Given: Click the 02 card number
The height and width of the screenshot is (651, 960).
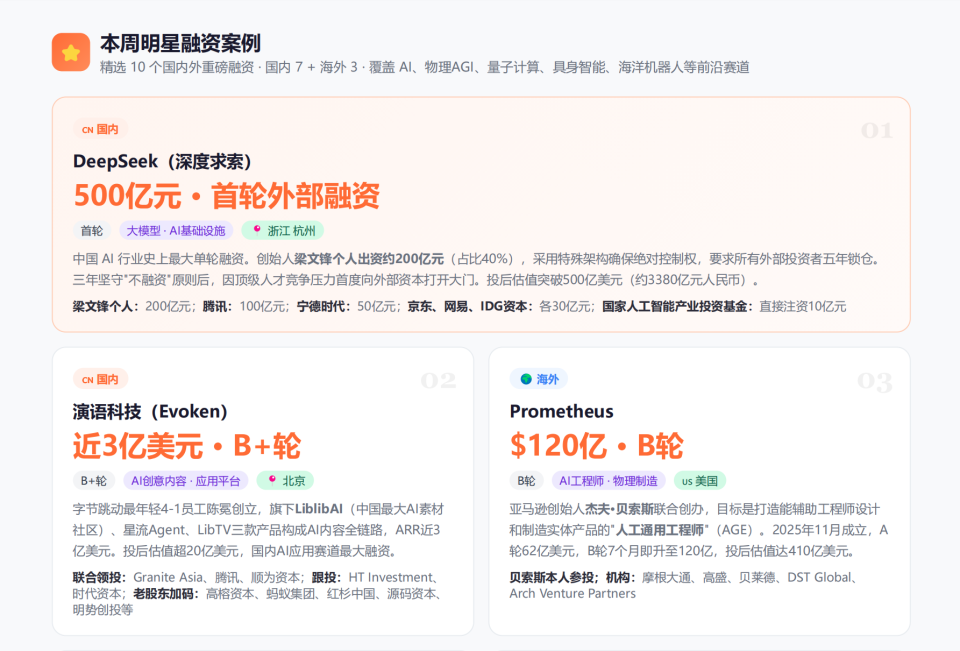Looking at the screenshot, I should coord(438,381).
